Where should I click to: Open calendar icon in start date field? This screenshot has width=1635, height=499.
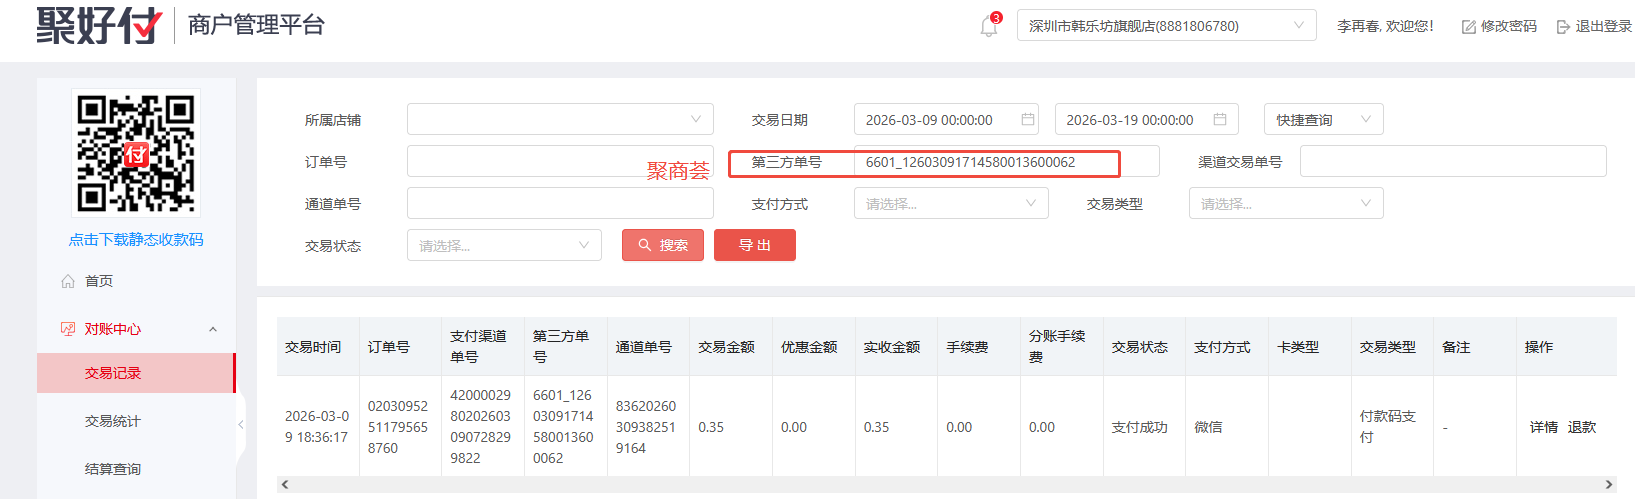[1027, 119]
